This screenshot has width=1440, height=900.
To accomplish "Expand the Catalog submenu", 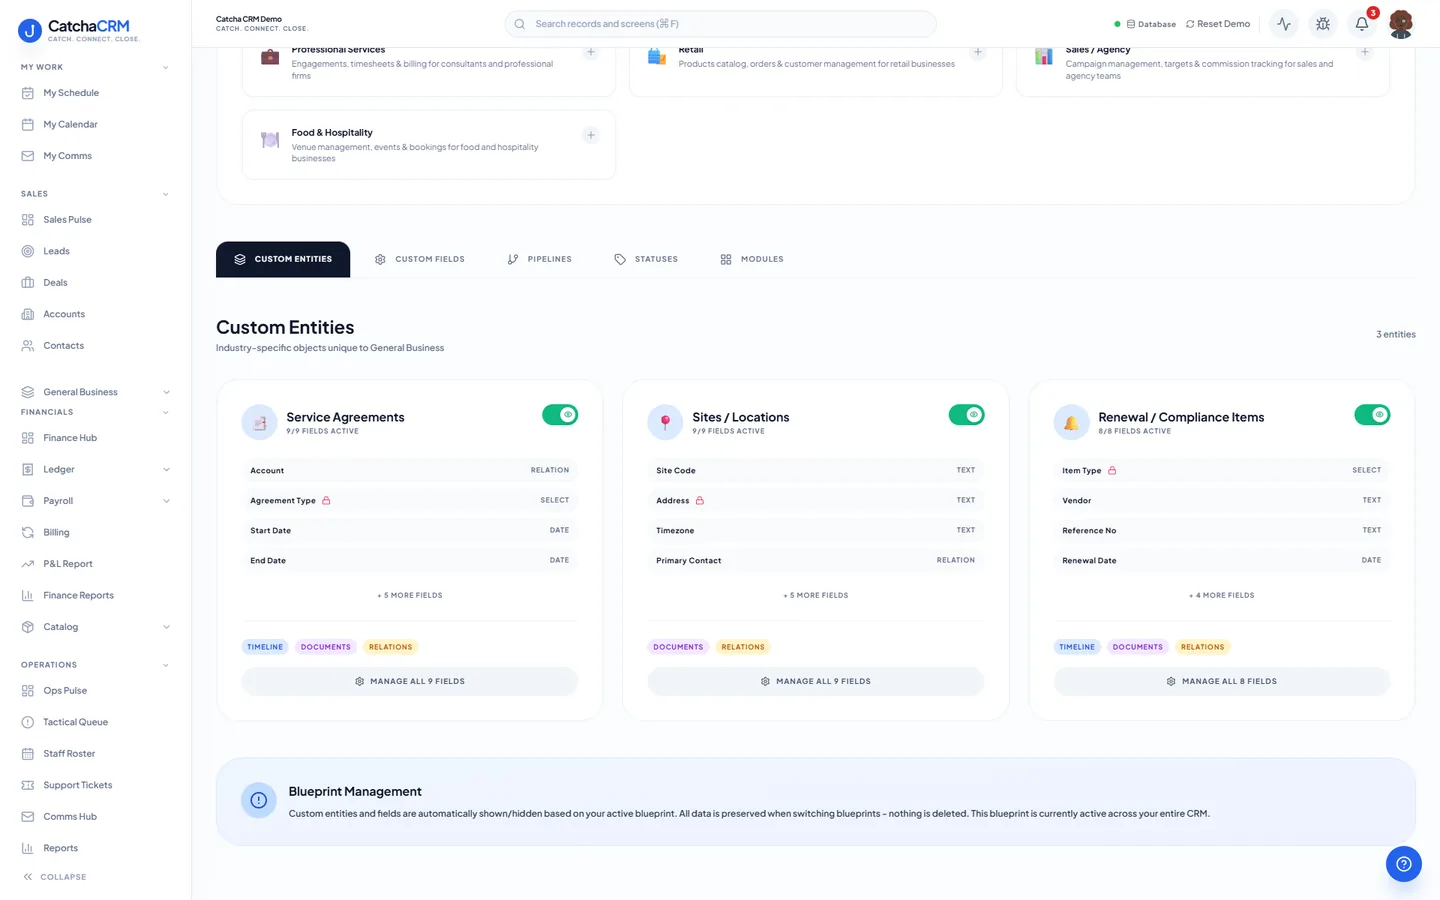I will pos(166,627).
